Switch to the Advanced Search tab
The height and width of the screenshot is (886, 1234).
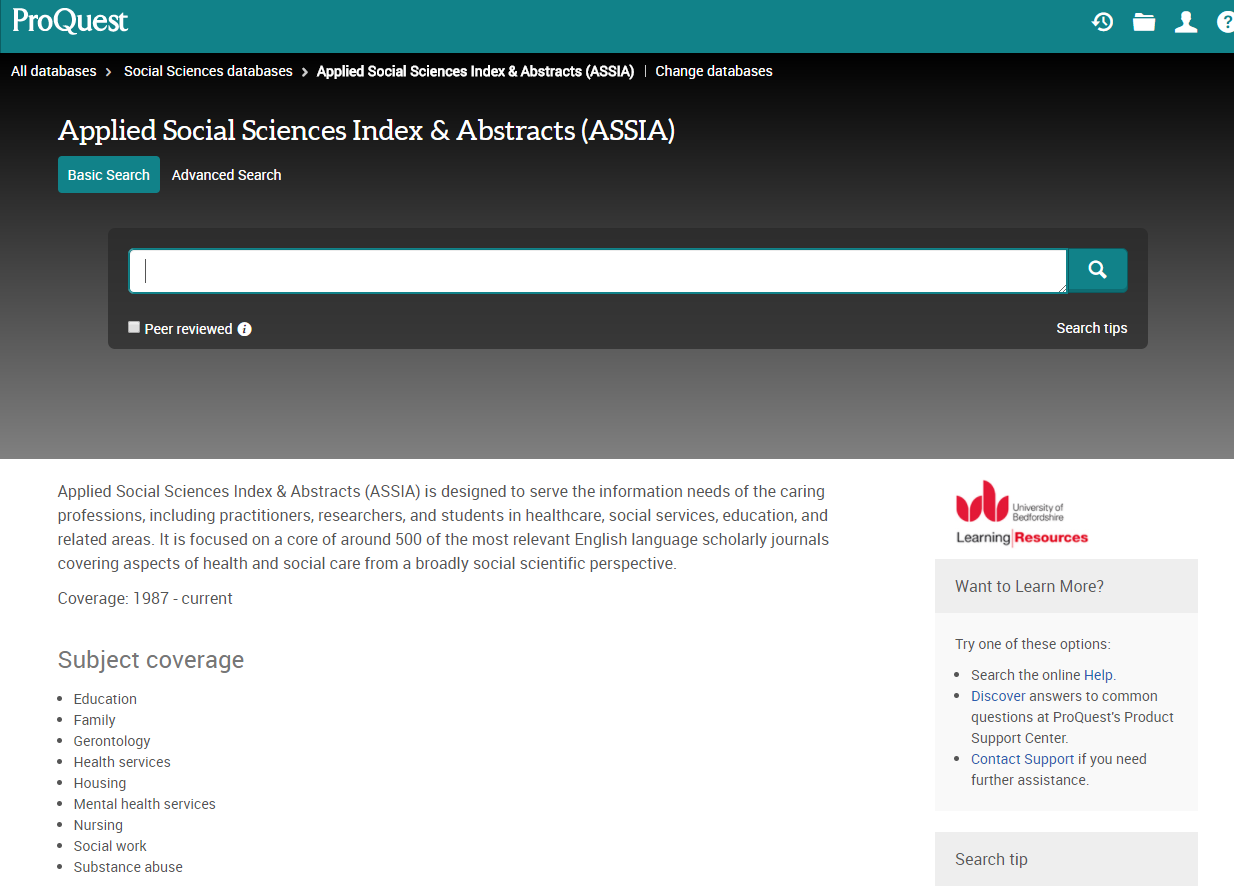(226, 175)
